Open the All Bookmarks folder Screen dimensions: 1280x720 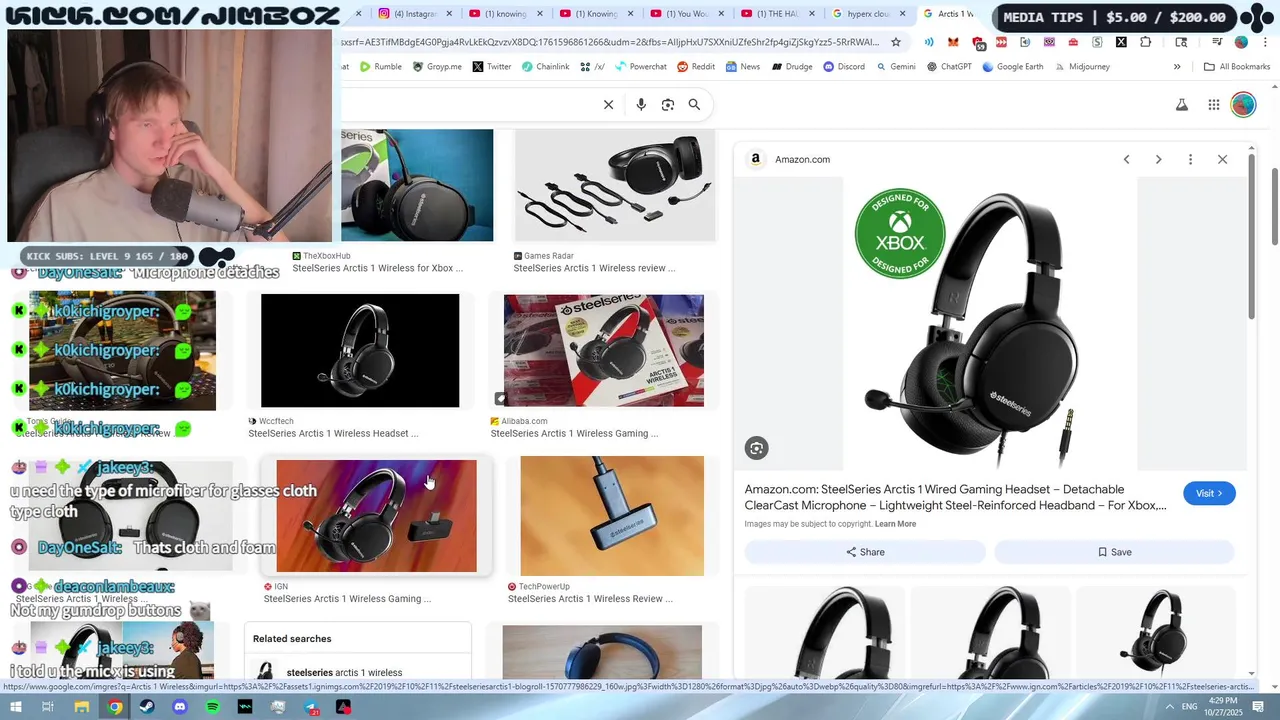[1237, 67]
